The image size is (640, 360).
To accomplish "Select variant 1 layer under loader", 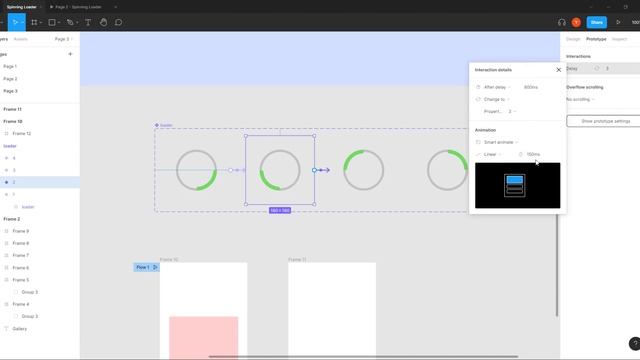I will pyautogui.click(x=14, y=195).
